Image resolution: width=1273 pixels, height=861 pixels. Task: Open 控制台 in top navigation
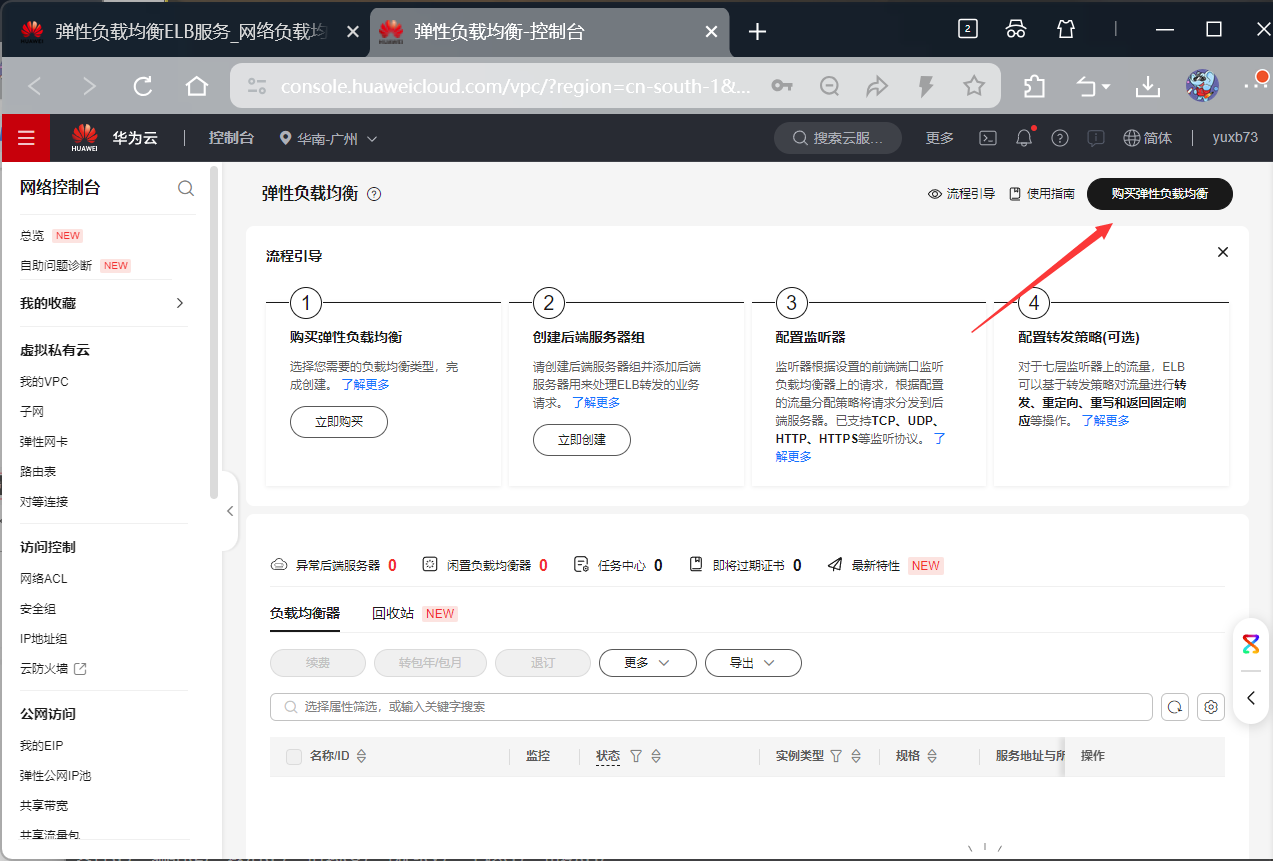pos(231,138)
